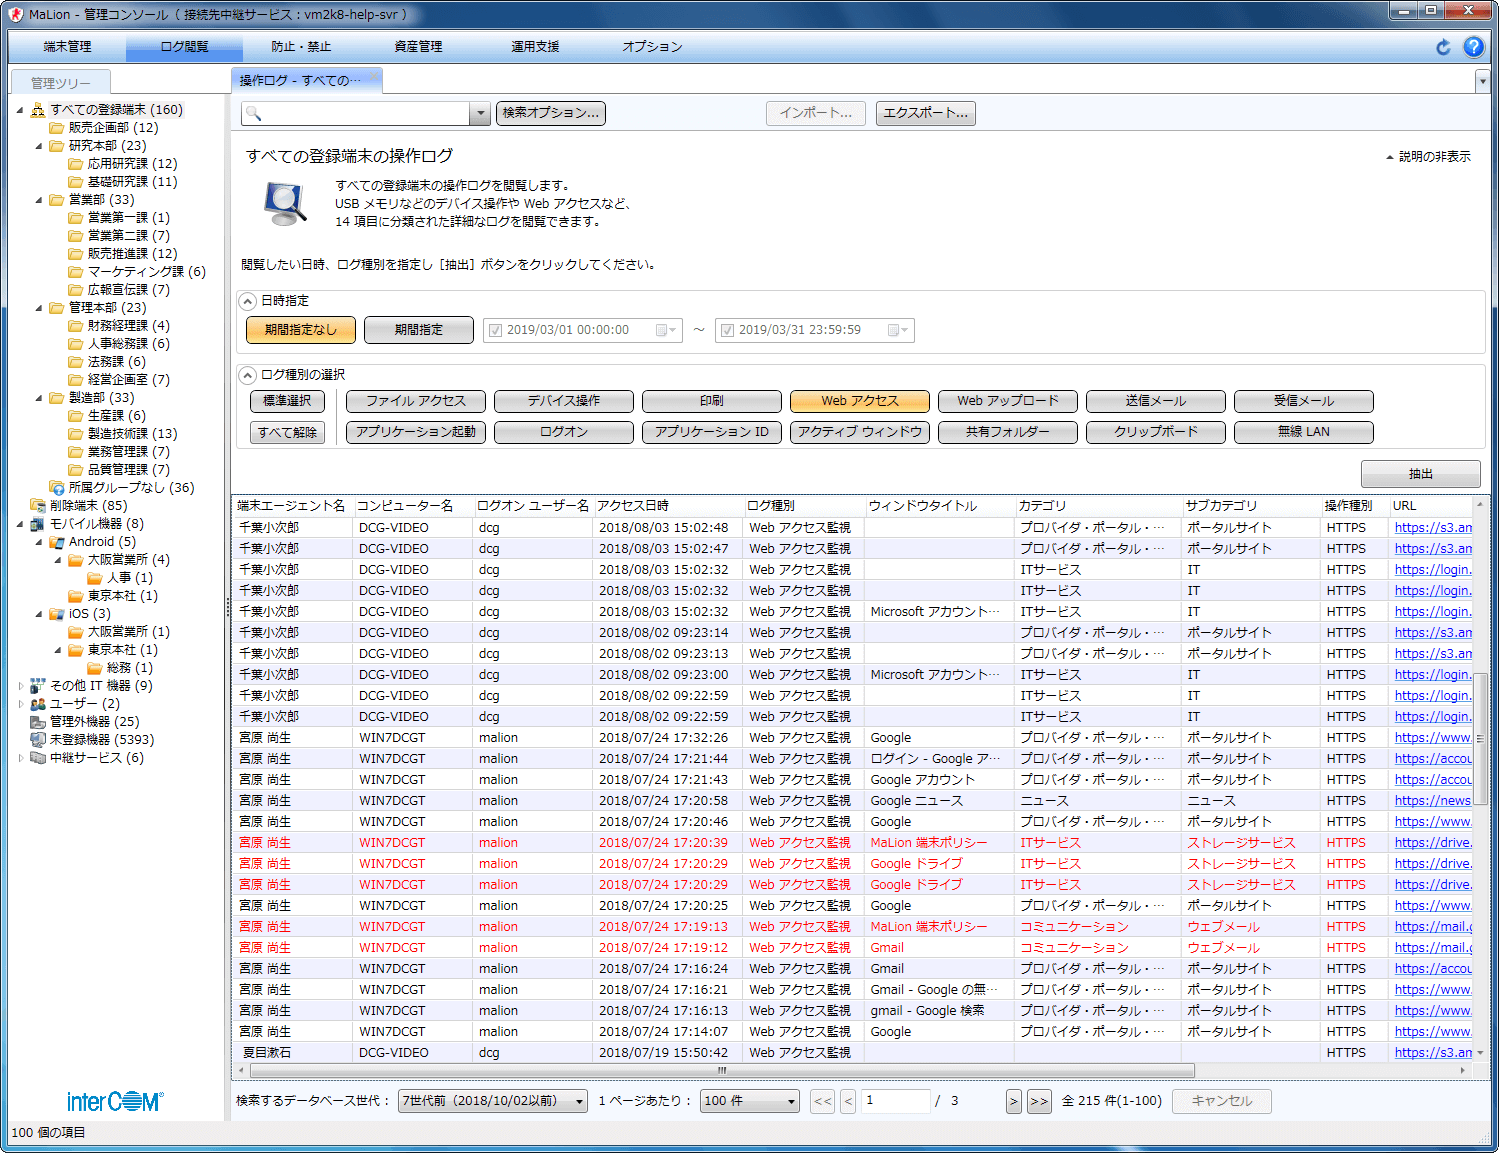The image size is (1499, 1153).
Task: Open the help question mark icon
Action: click(1473, 47)
